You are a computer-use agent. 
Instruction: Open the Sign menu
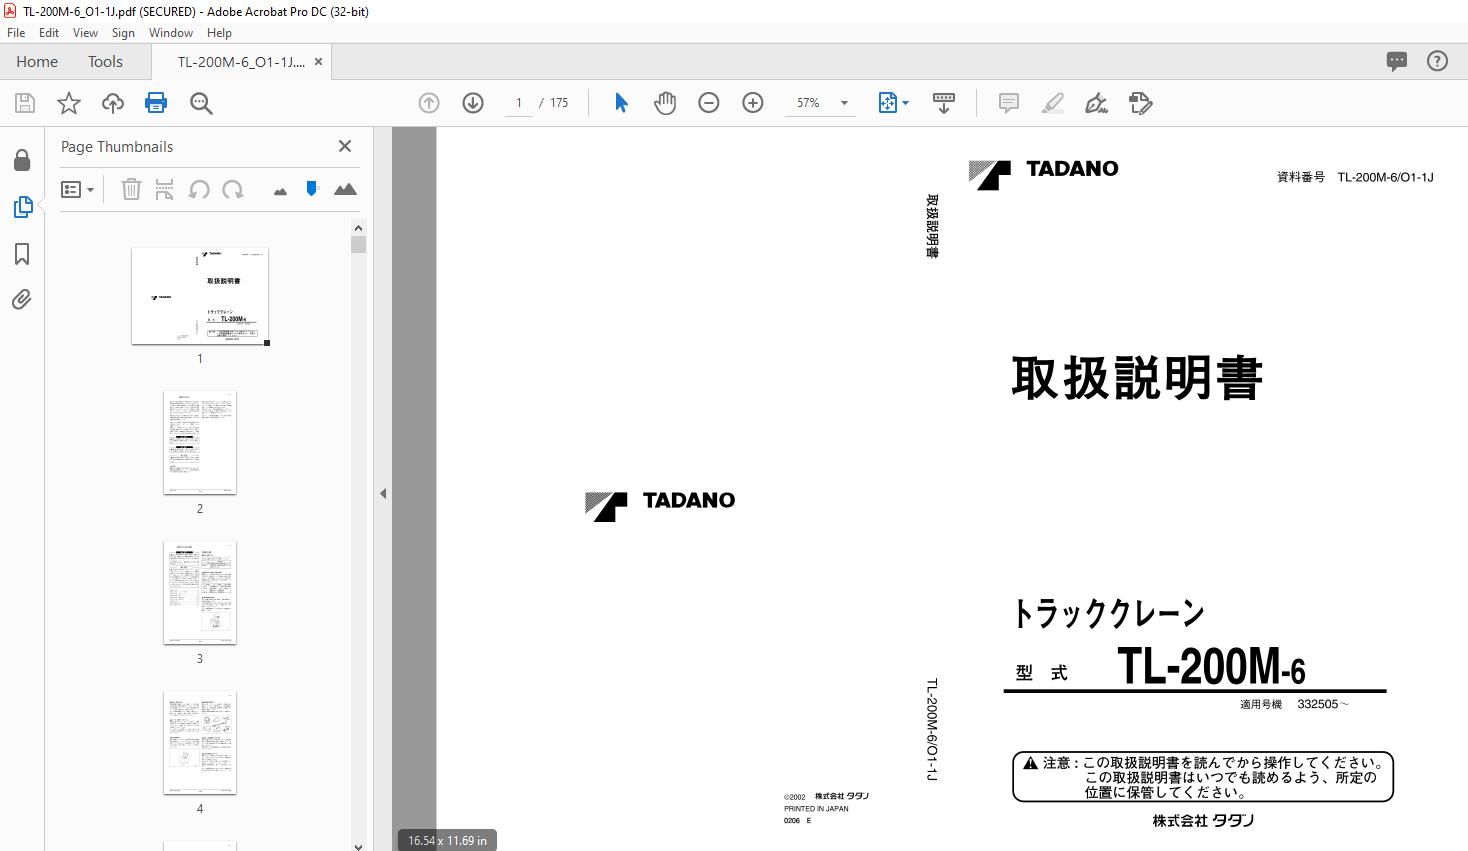click(x=123, y=33)
